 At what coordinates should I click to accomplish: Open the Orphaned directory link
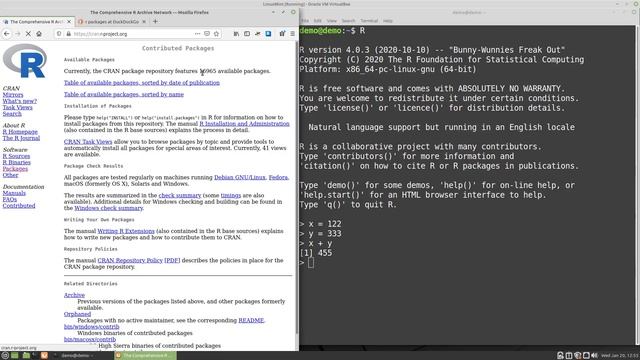pos(78,314)
